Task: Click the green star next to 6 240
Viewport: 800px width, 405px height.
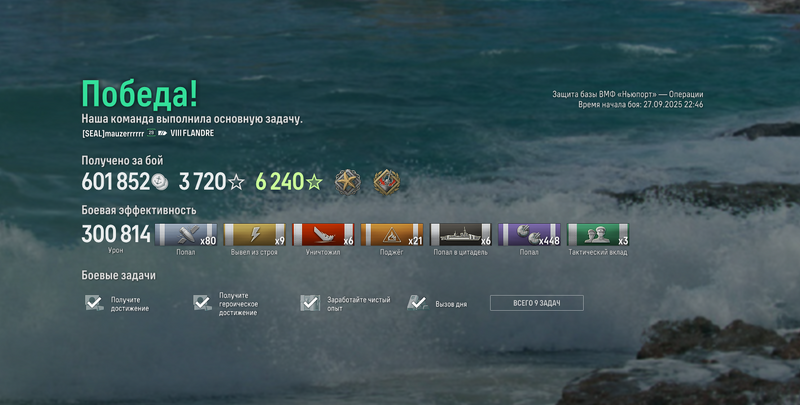Action: [314, 182]
